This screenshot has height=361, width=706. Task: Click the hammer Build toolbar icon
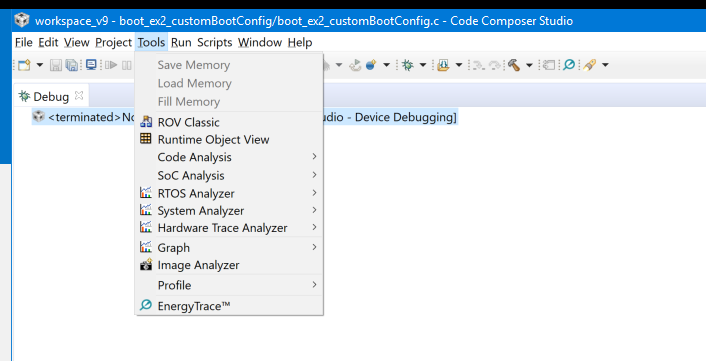pos(514,65)
